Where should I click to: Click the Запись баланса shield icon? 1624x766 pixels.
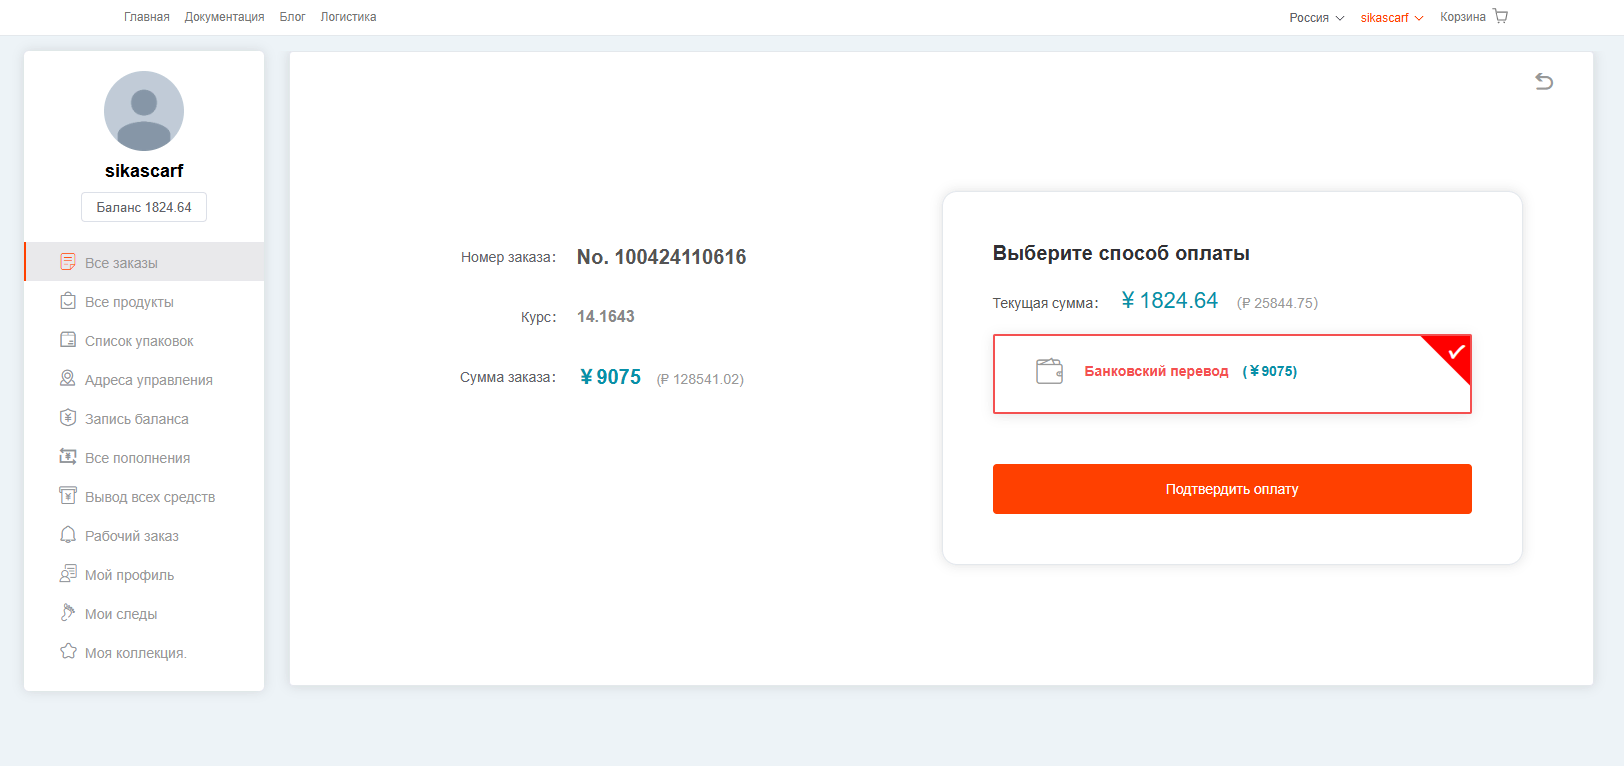pos(68,418)
